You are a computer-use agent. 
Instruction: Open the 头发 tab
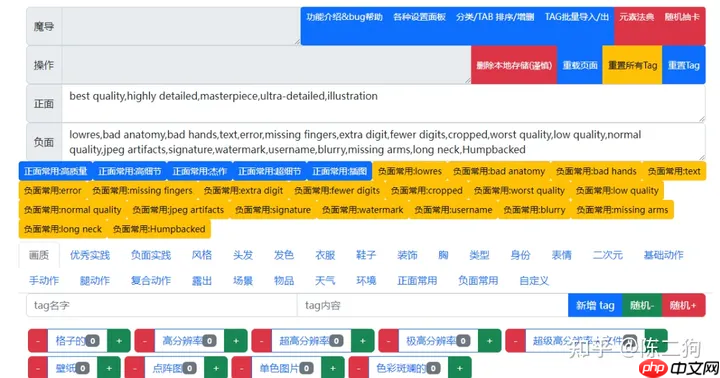point(243,255)
